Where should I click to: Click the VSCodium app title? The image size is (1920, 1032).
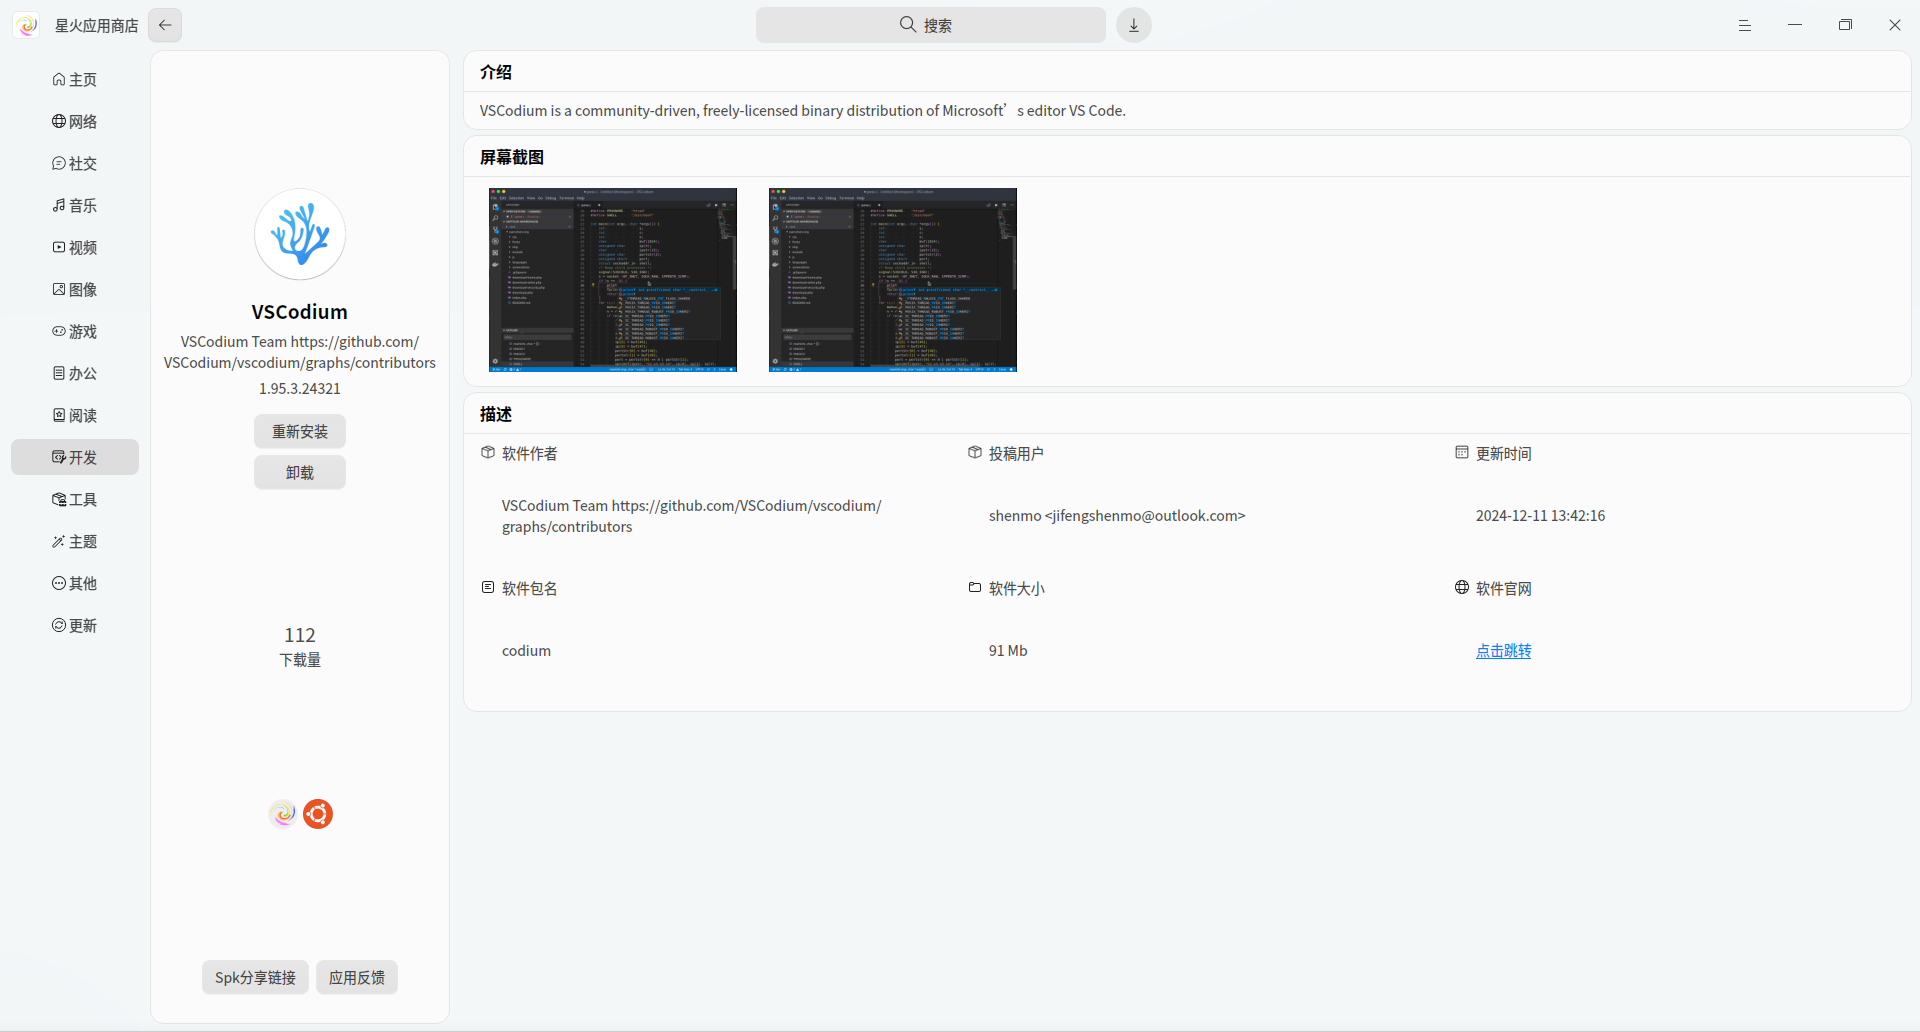coord(300,312)
